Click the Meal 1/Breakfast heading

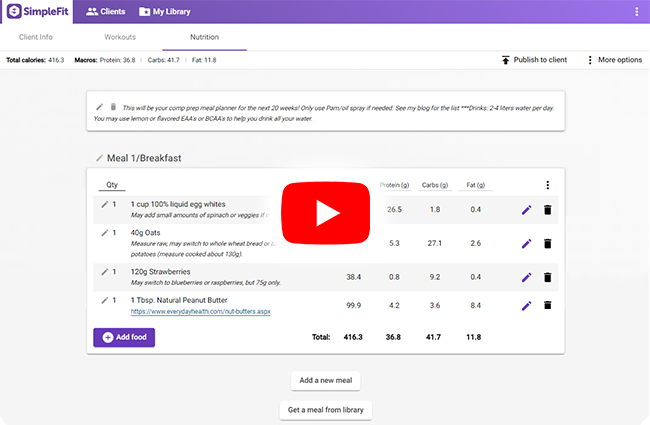pyautogui.click(x=144, y=158)
